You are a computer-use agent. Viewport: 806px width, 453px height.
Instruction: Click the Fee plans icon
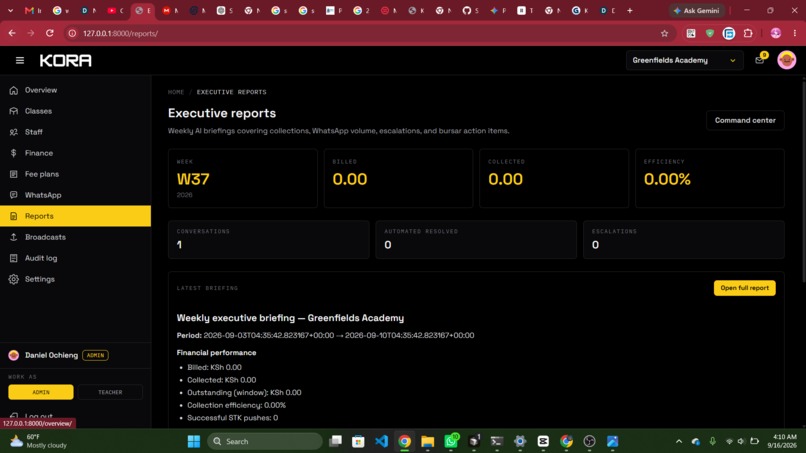[x=14, y=174]
